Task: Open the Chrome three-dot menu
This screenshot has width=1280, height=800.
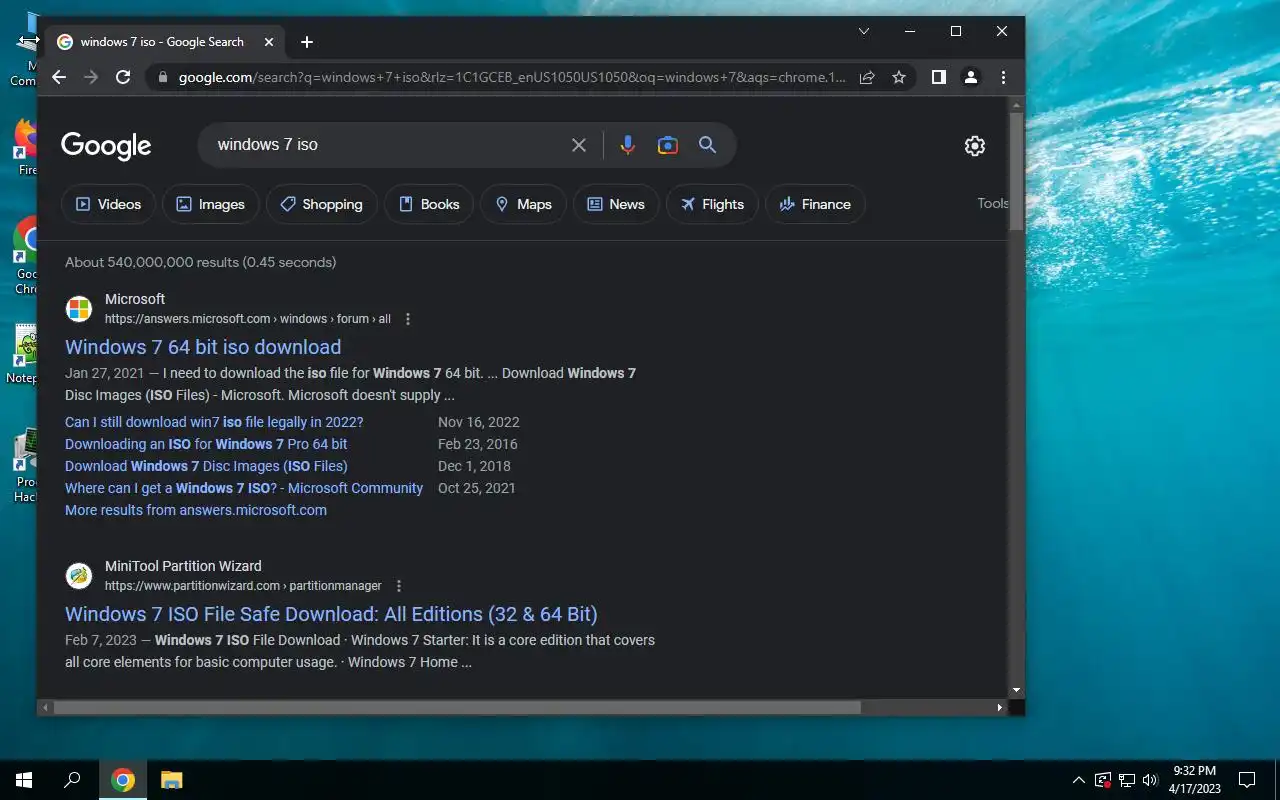Action: point(1003,77)
